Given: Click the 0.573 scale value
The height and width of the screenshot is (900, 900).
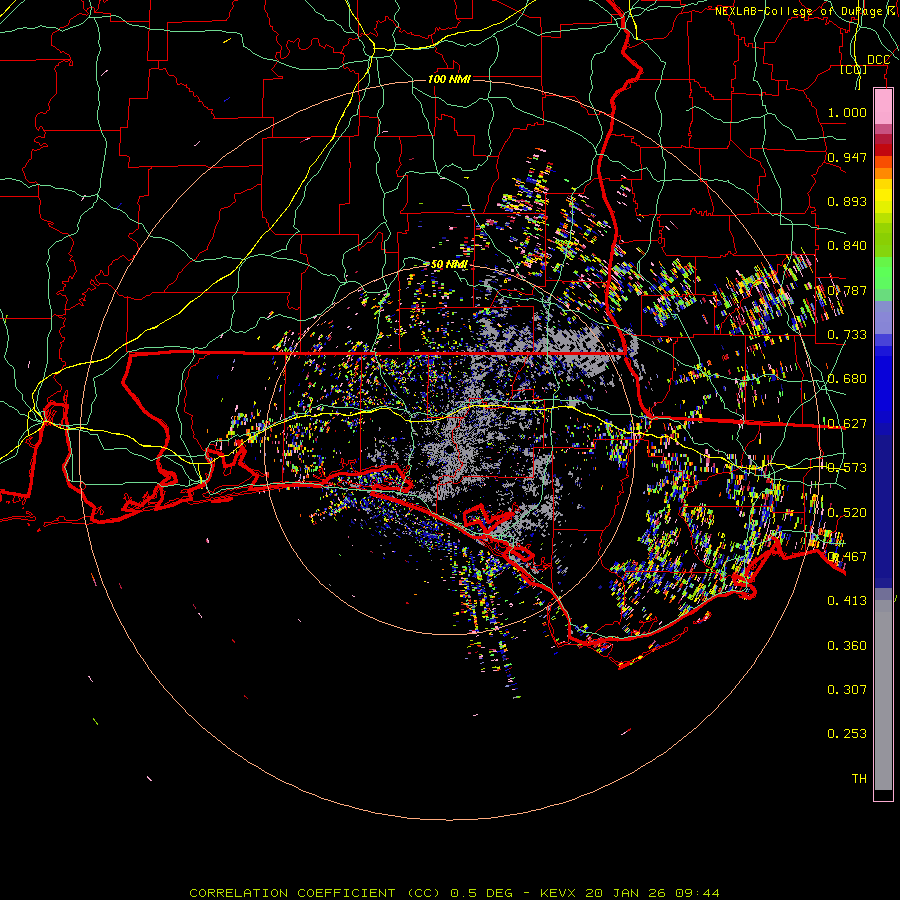Looking at the screenshot, I should pos(847,468).
